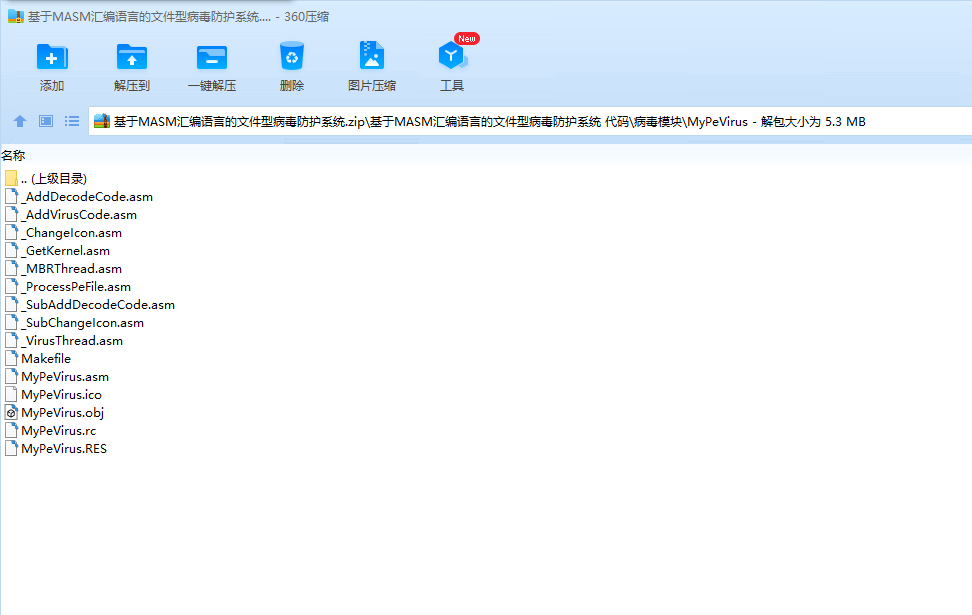The width and height of the screenshot is (972, 615).
Task: Click the file icon of MyPeVirus.asm
Action: pyautogui.click(x=11, y=376)
